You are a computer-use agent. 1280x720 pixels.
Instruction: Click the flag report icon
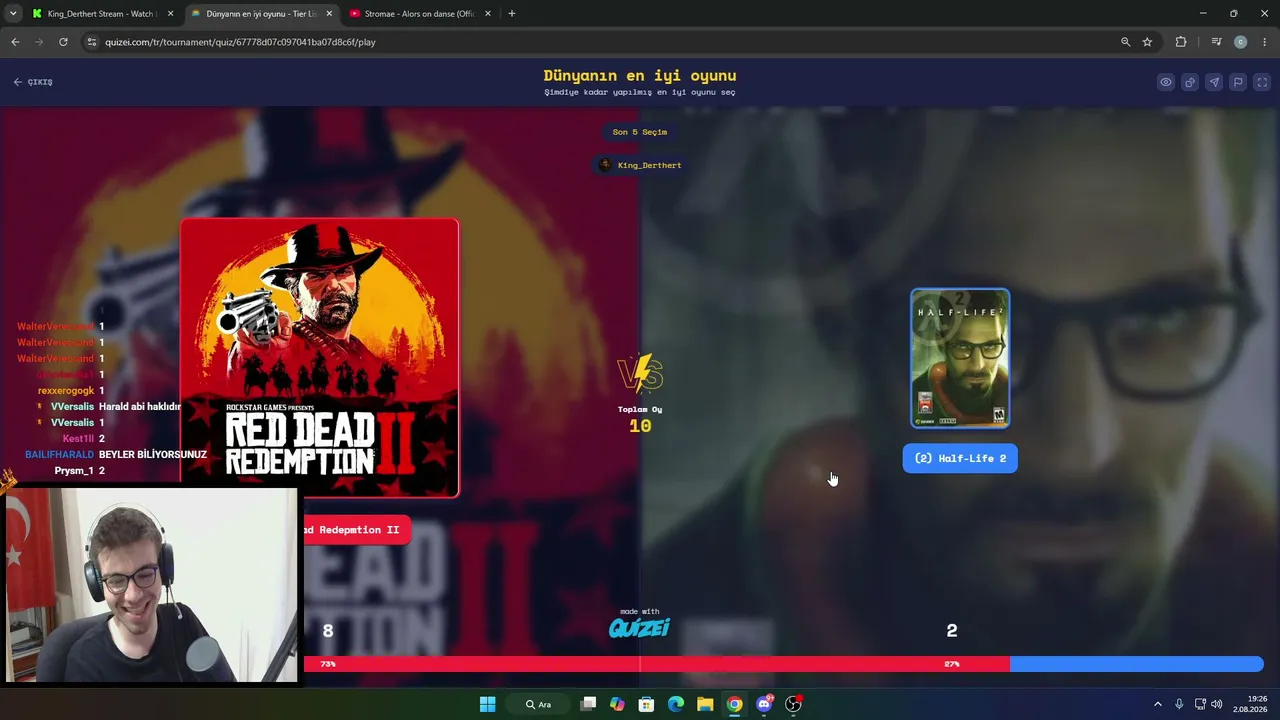point(1238,82)
